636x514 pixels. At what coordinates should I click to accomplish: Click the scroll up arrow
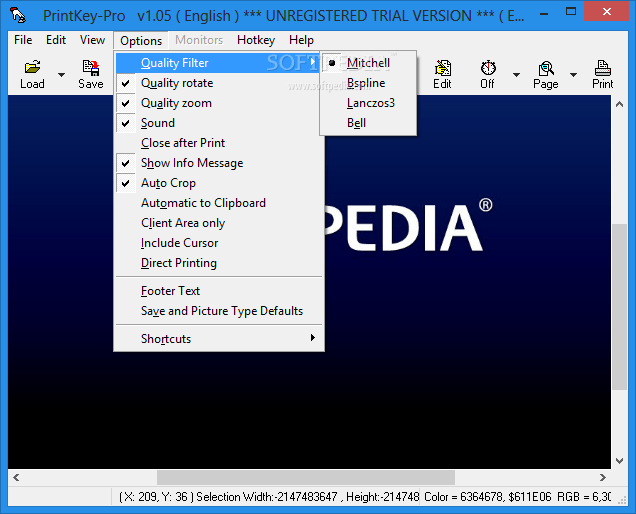(619, 104)
